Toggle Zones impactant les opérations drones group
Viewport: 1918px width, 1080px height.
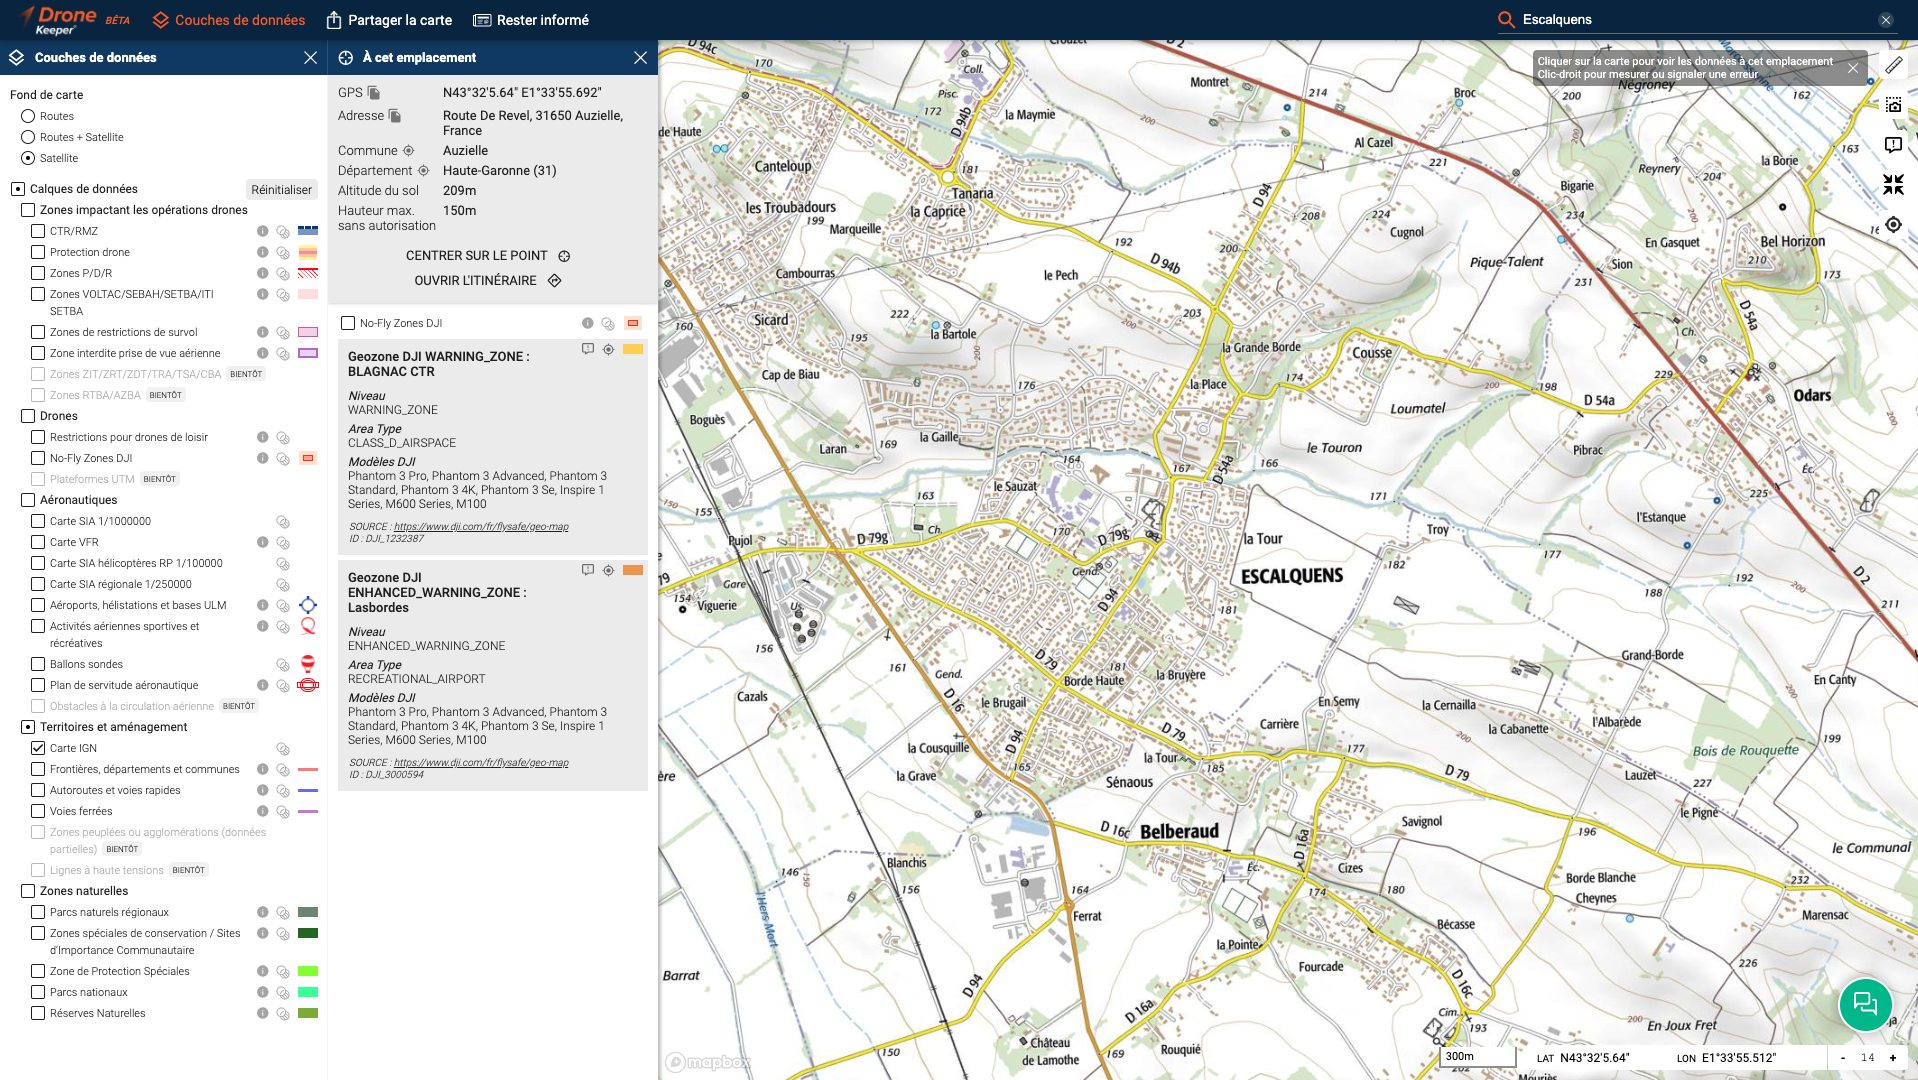click(28, 210)
